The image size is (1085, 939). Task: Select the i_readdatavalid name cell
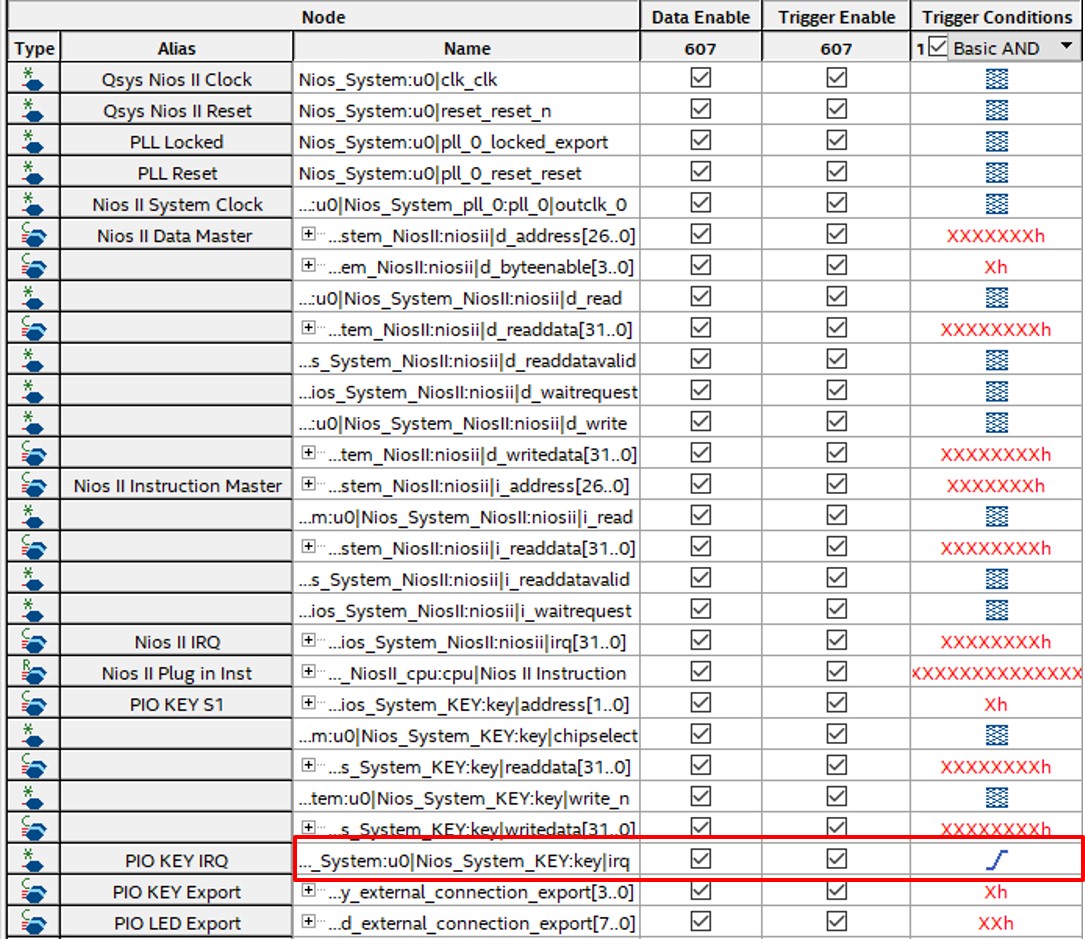tap(466, 579)
